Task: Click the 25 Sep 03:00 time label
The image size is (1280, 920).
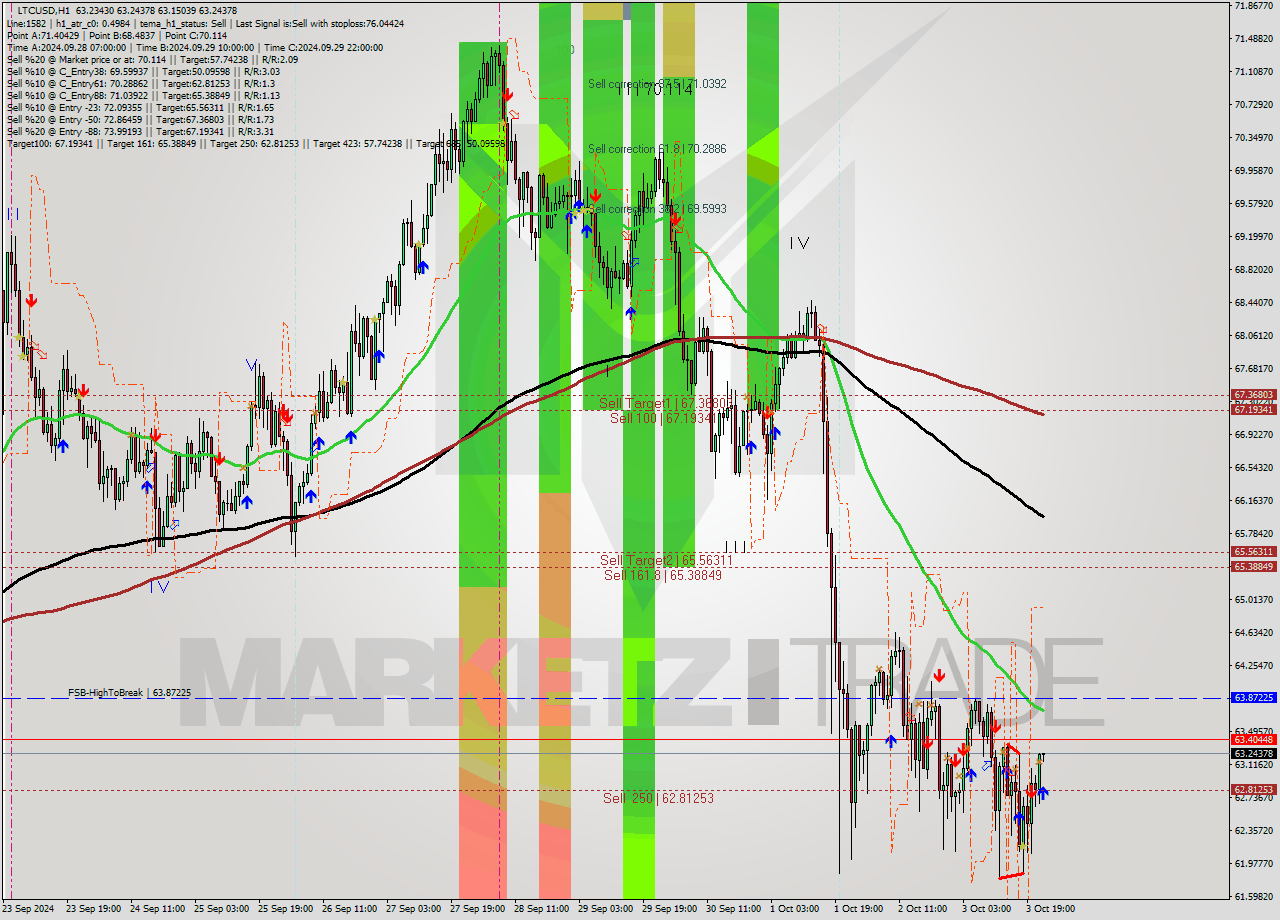Action: 222,909
